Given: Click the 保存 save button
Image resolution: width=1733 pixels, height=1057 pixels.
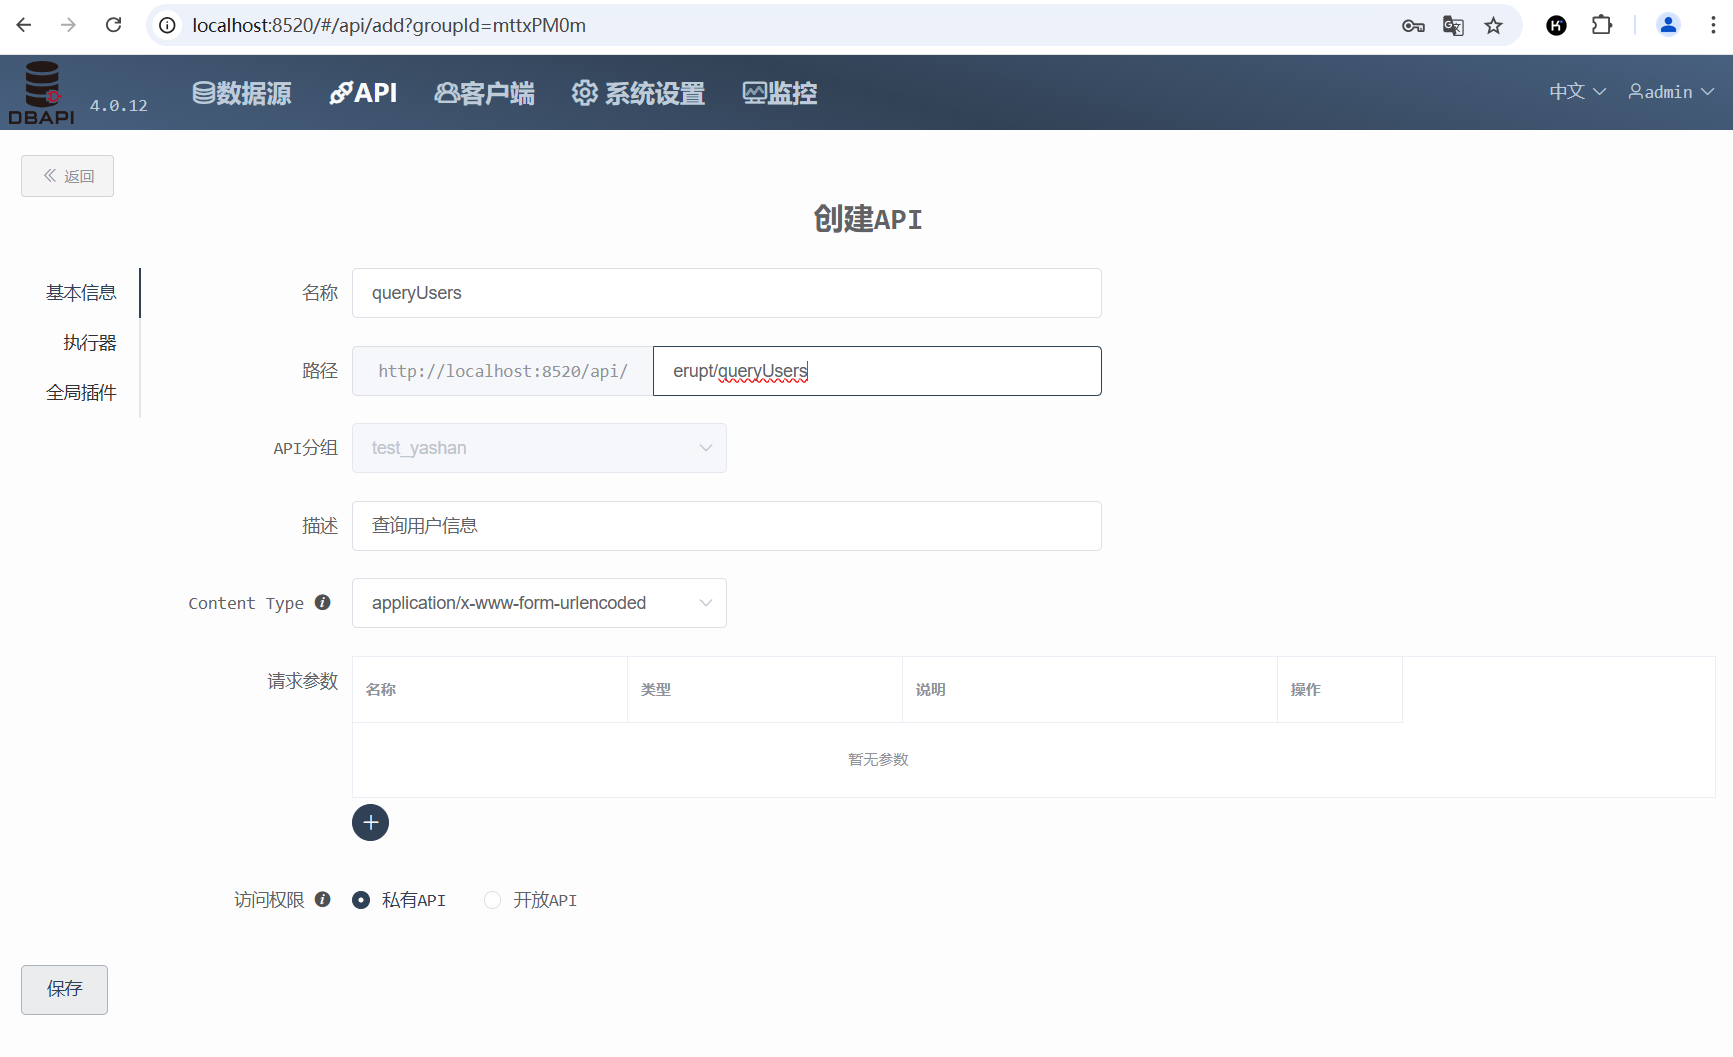Looking at the screenshot, I should coord(64,989).
